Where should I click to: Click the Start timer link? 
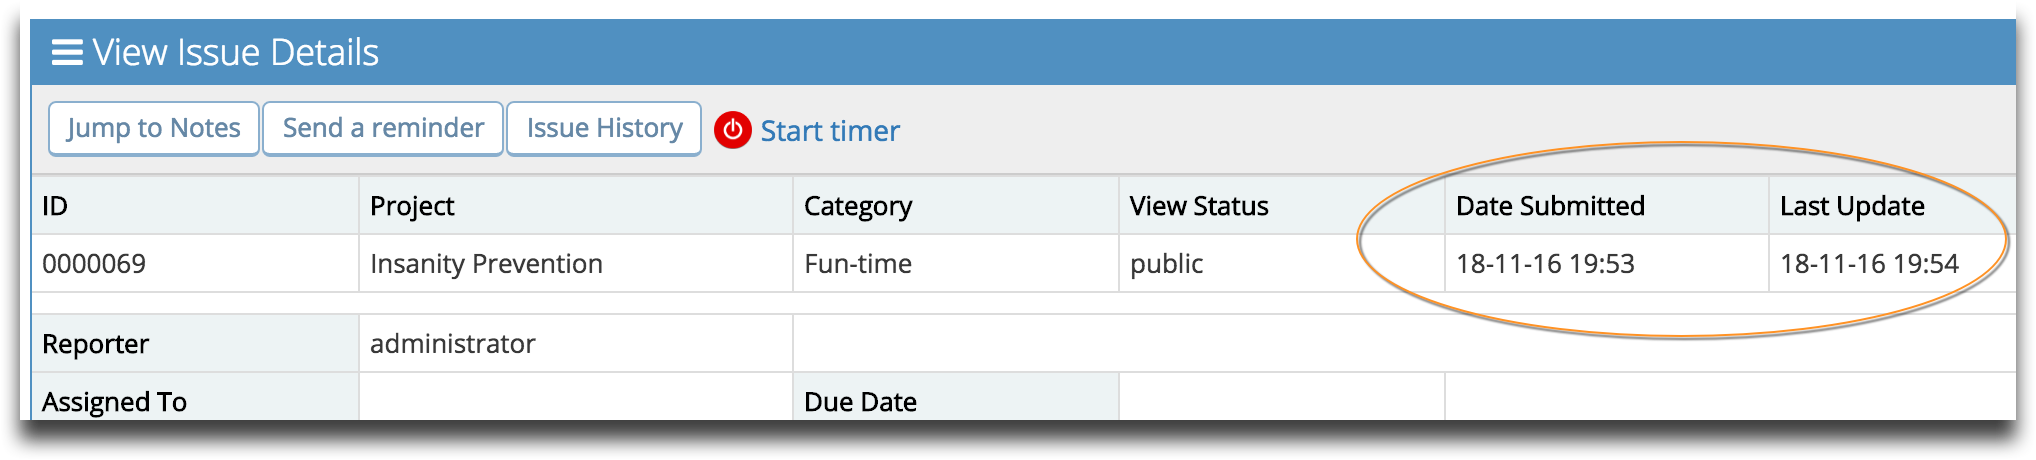pyautogui.click(x=830, y=131)
